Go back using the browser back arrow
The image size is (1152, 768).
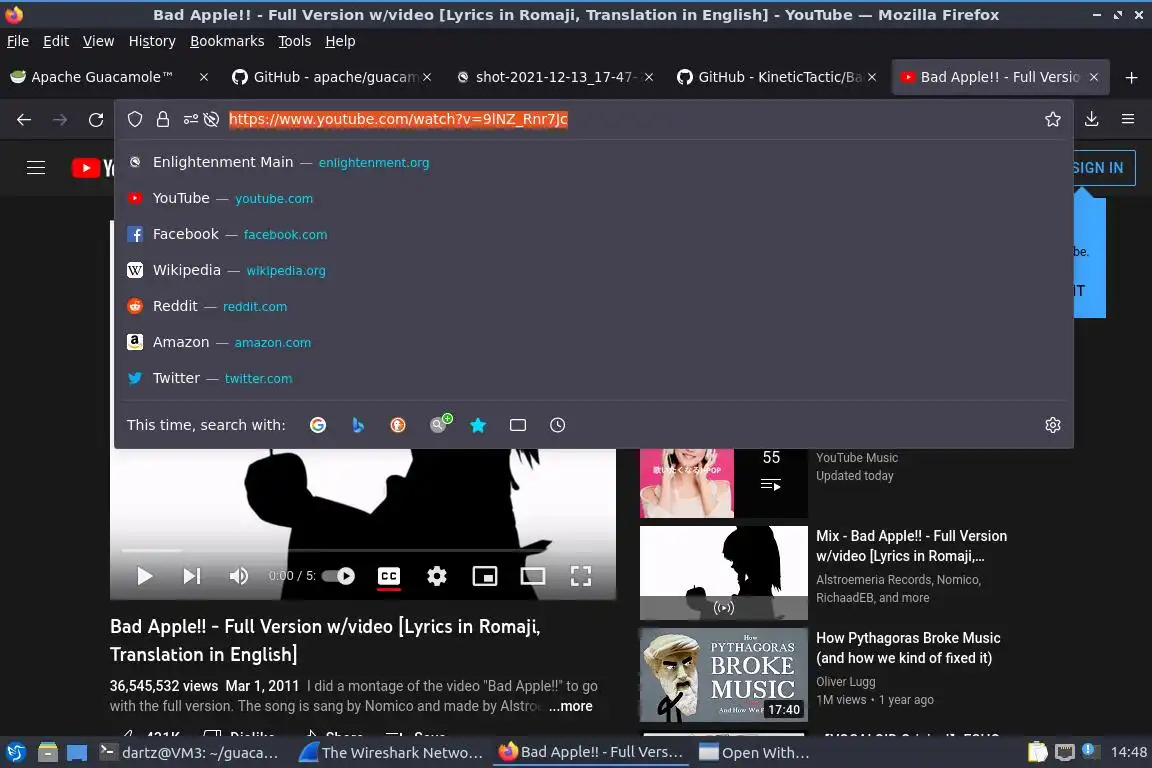[24, 120]
